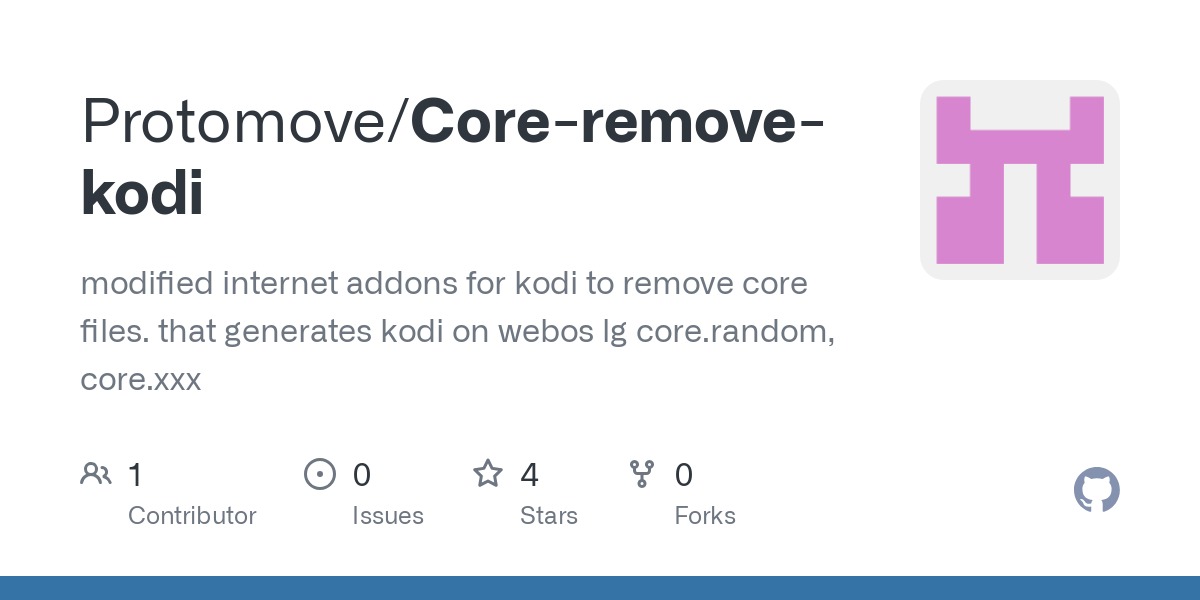Click the blue language bar at the bottom

[x=600, y=588]
